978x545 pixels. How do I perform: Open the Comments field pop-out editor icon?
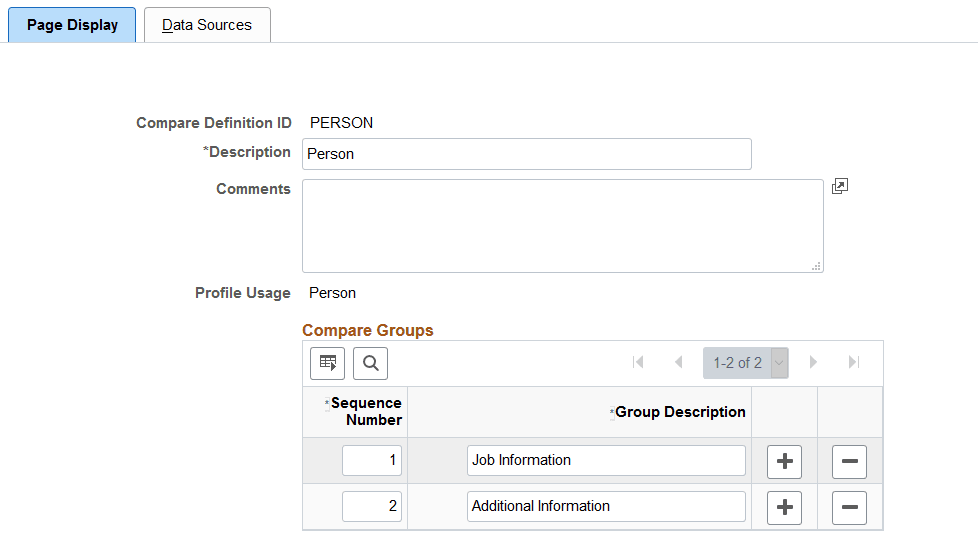[840, 186]
